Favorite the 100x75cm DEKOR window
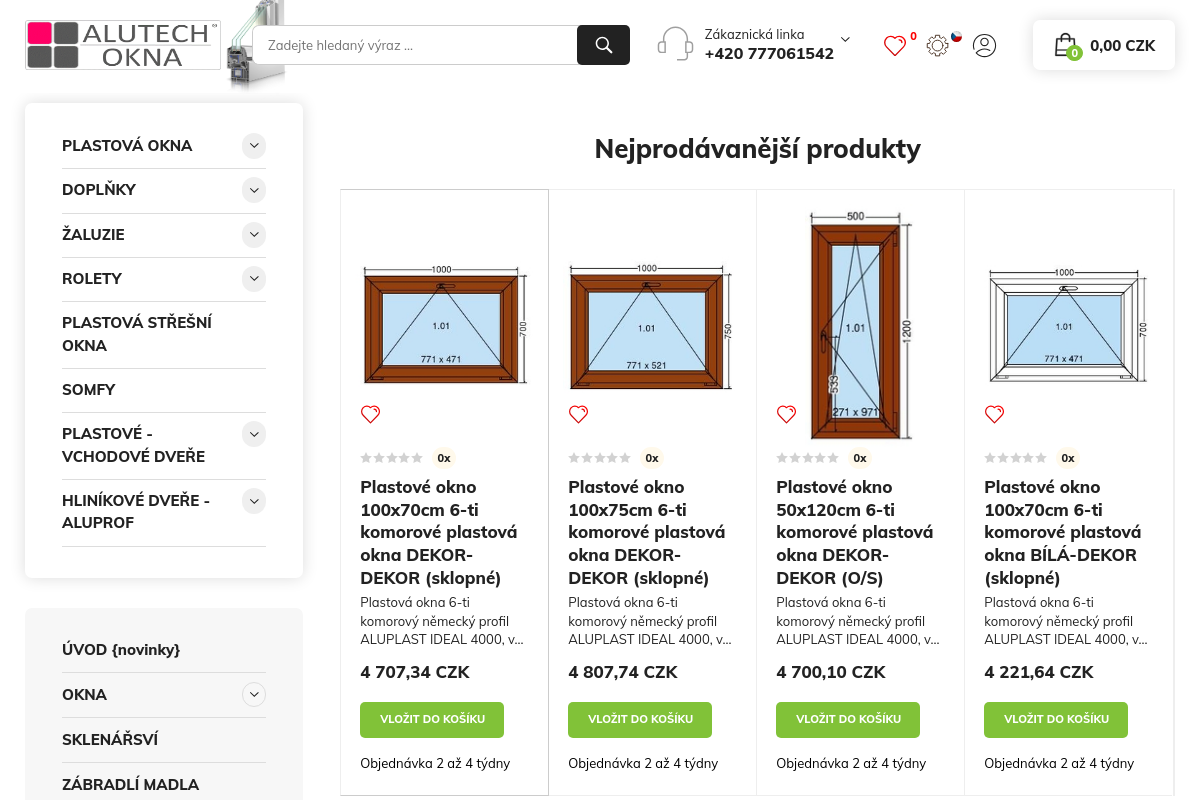Viewport: 1200px width, 800px height. click(x=578, y=414)
